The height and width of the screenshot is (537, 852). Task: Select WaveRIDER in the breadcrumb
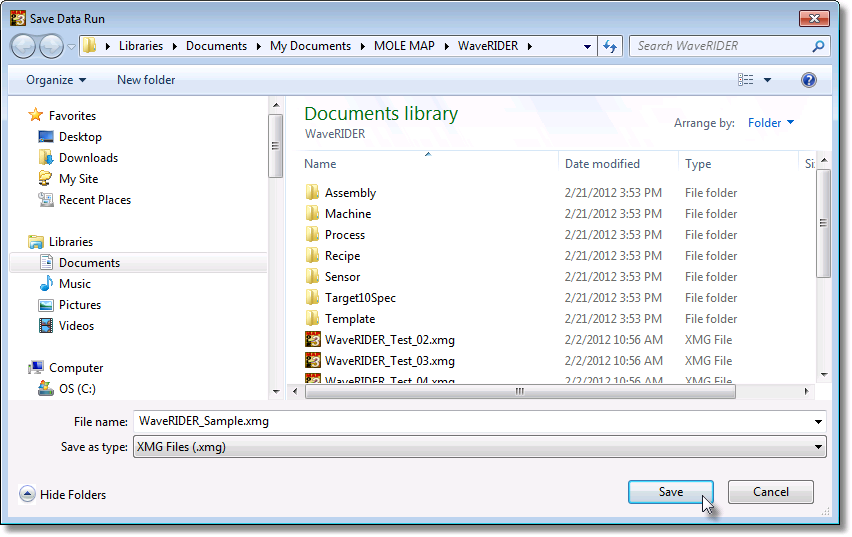(488, 46)
